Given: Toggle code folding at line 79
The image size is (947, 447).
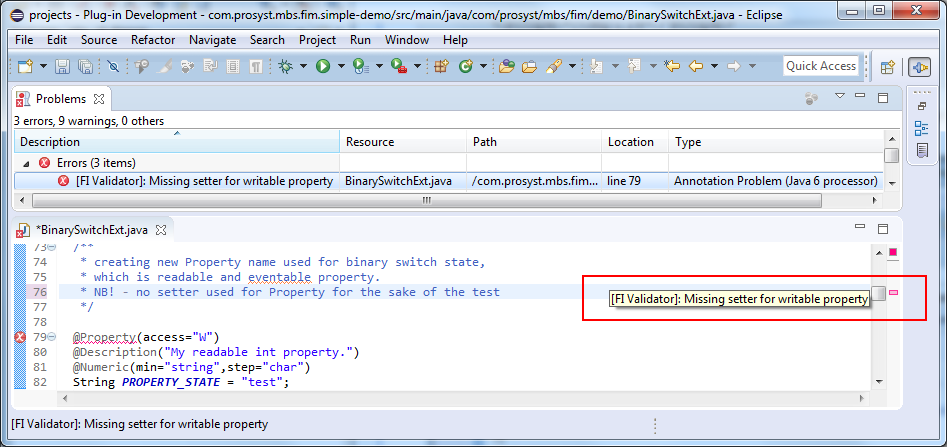Looking at the screenshot, I should pos(51,337).
